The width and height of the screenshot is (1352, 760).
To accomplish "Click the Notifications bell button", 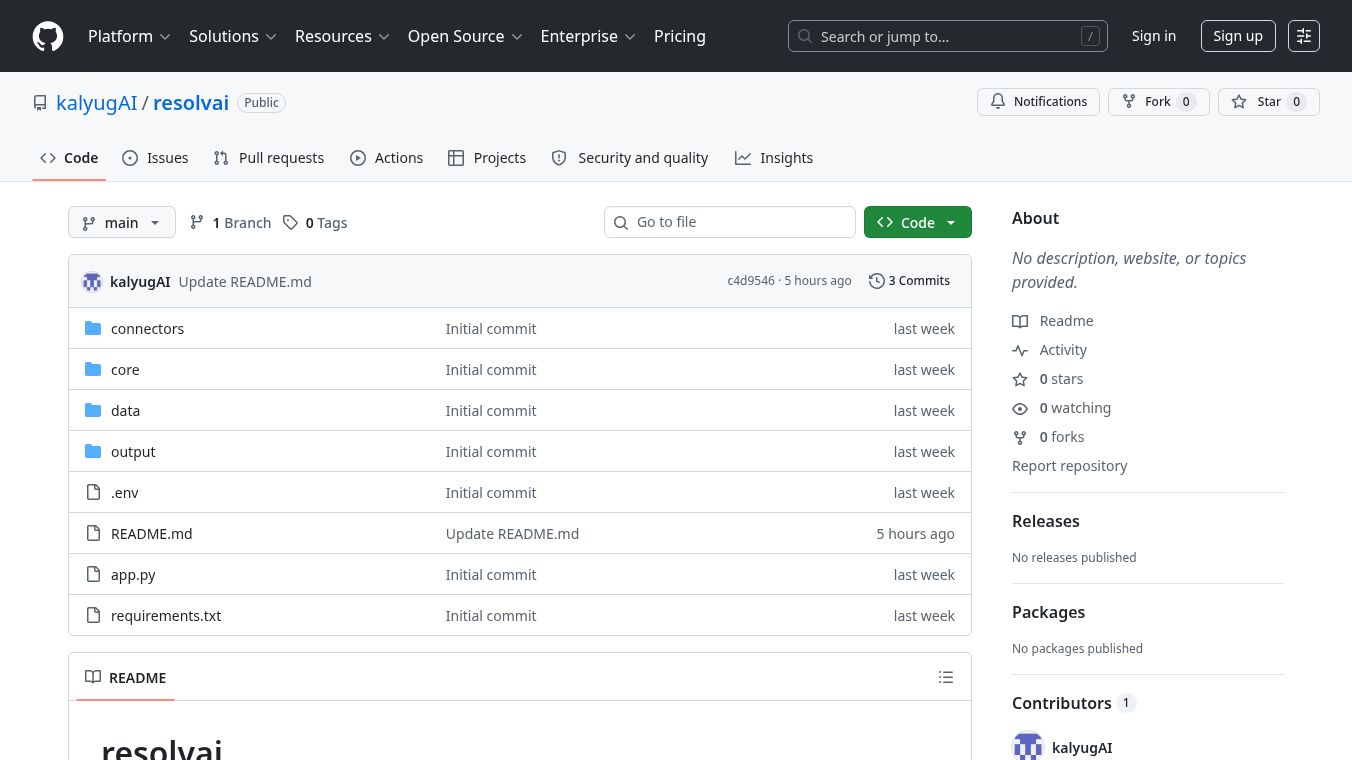I will [1038, 102].
